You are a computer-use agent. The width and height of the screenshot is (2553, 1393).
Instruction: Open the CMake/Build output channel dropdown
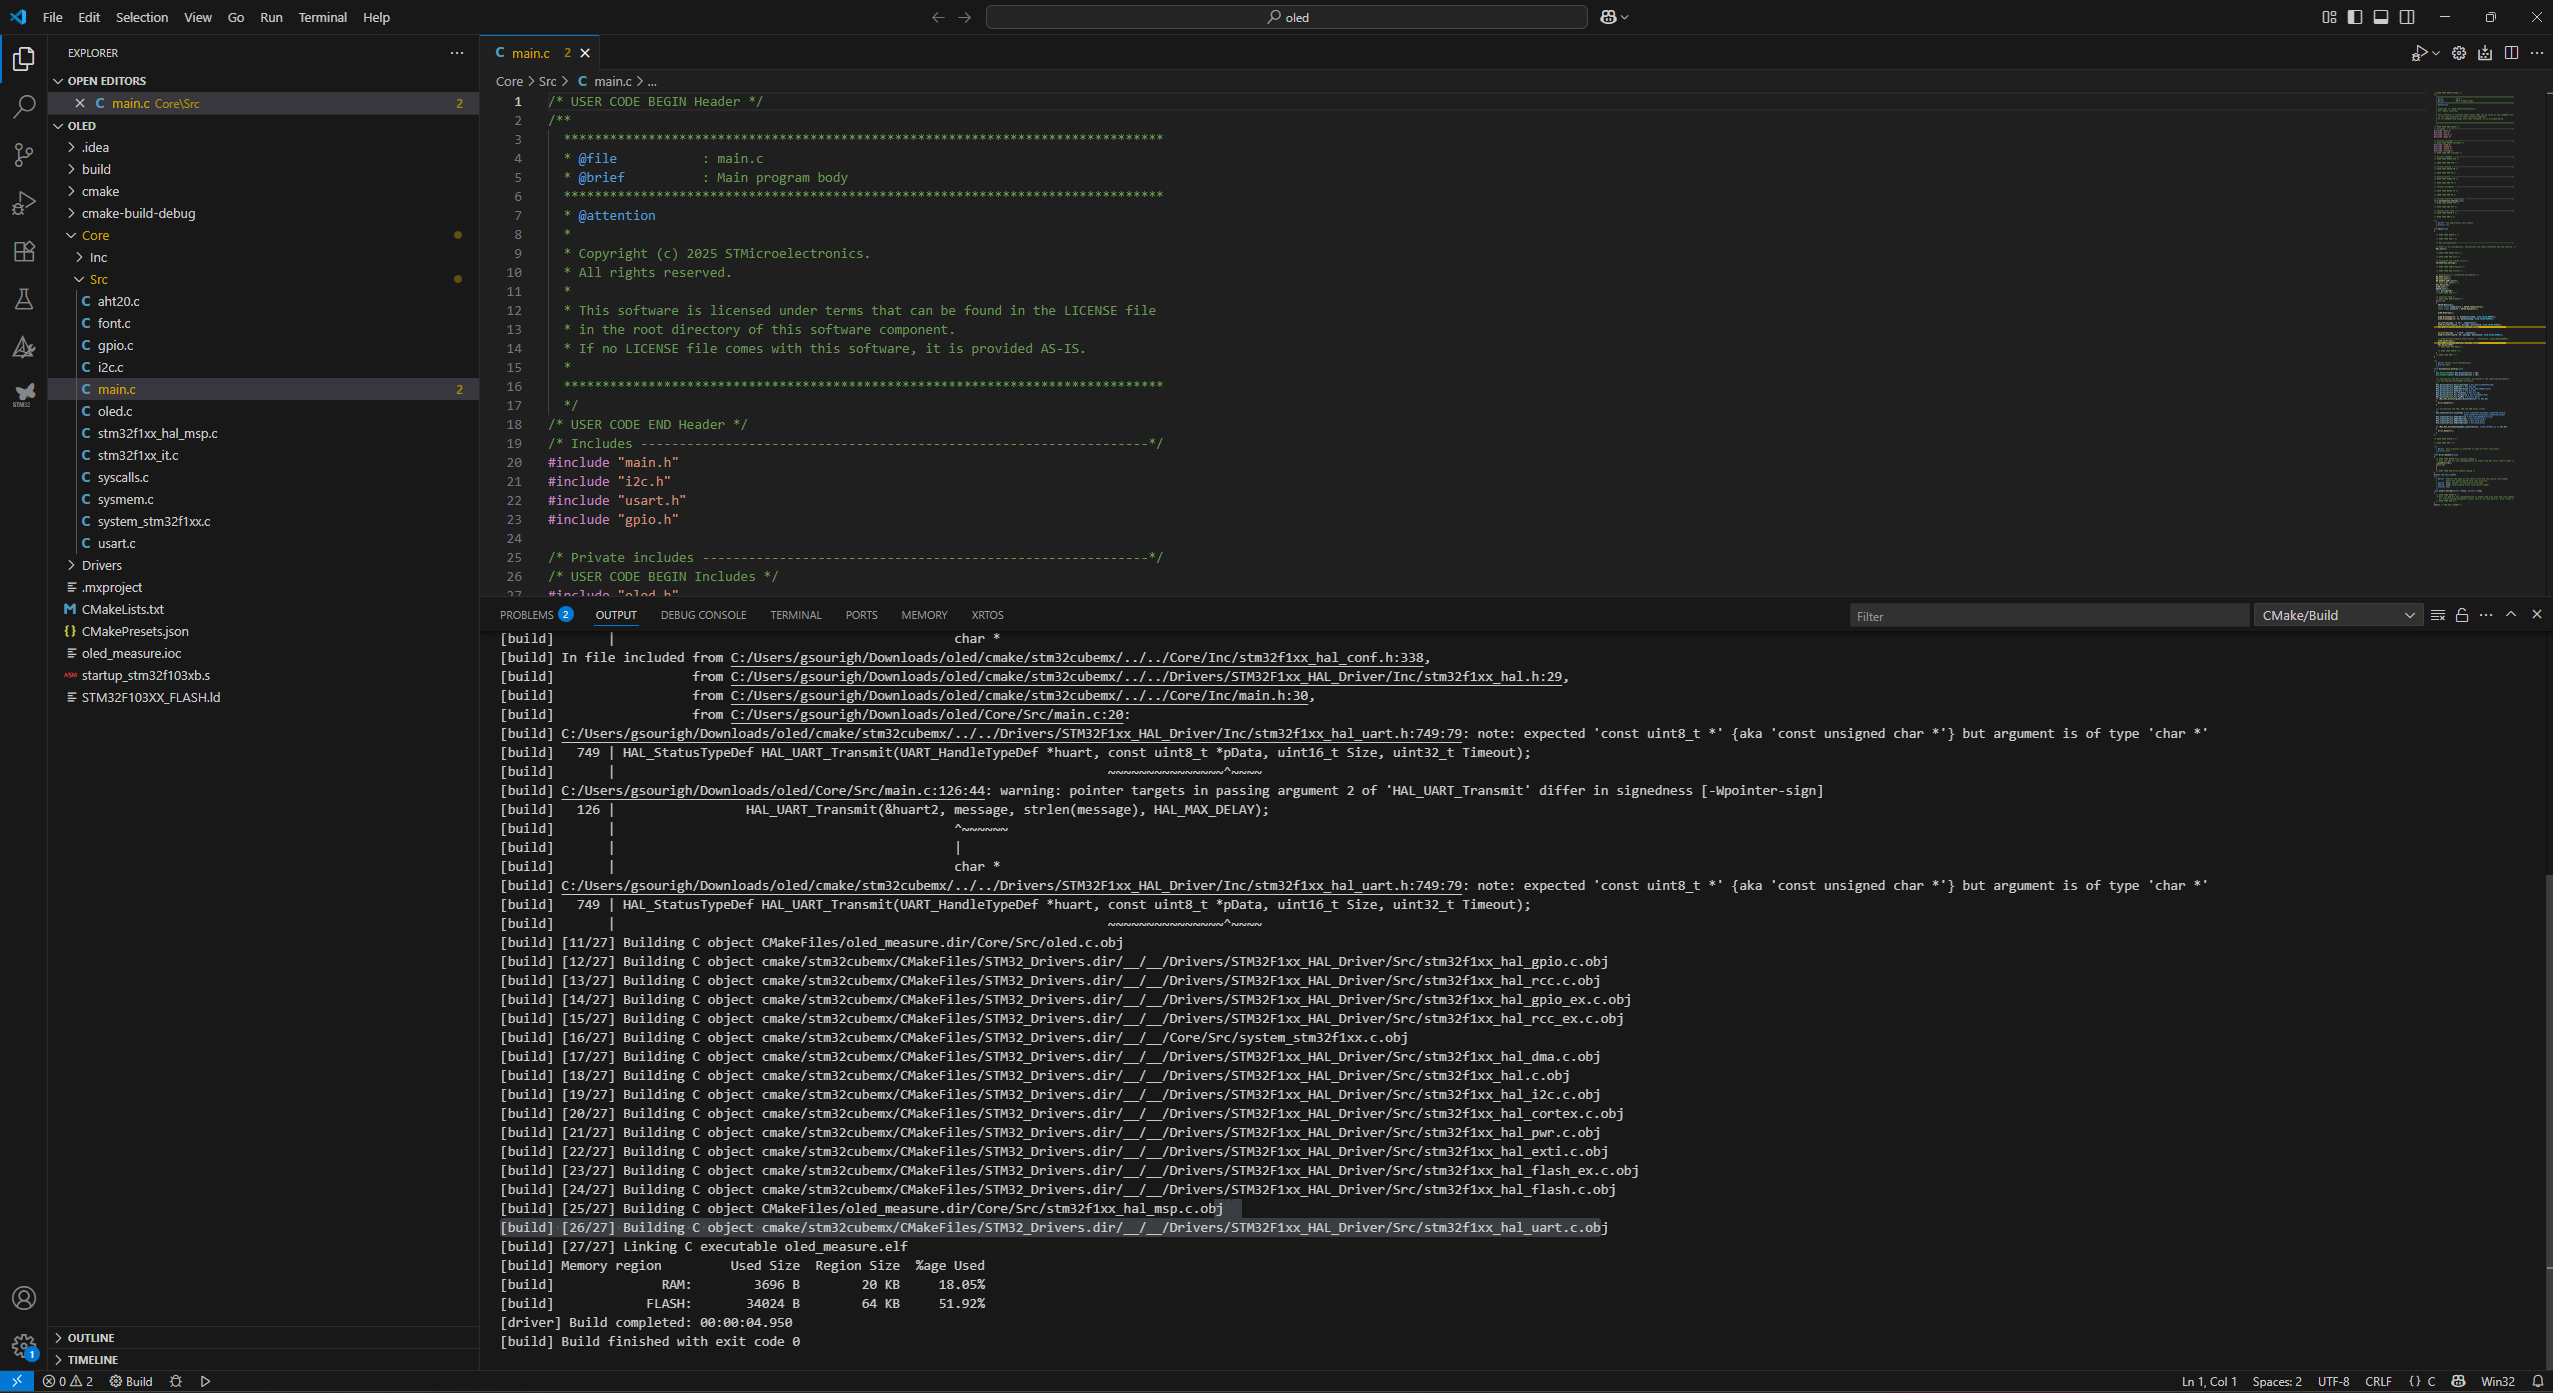[x=2337, y=615]
